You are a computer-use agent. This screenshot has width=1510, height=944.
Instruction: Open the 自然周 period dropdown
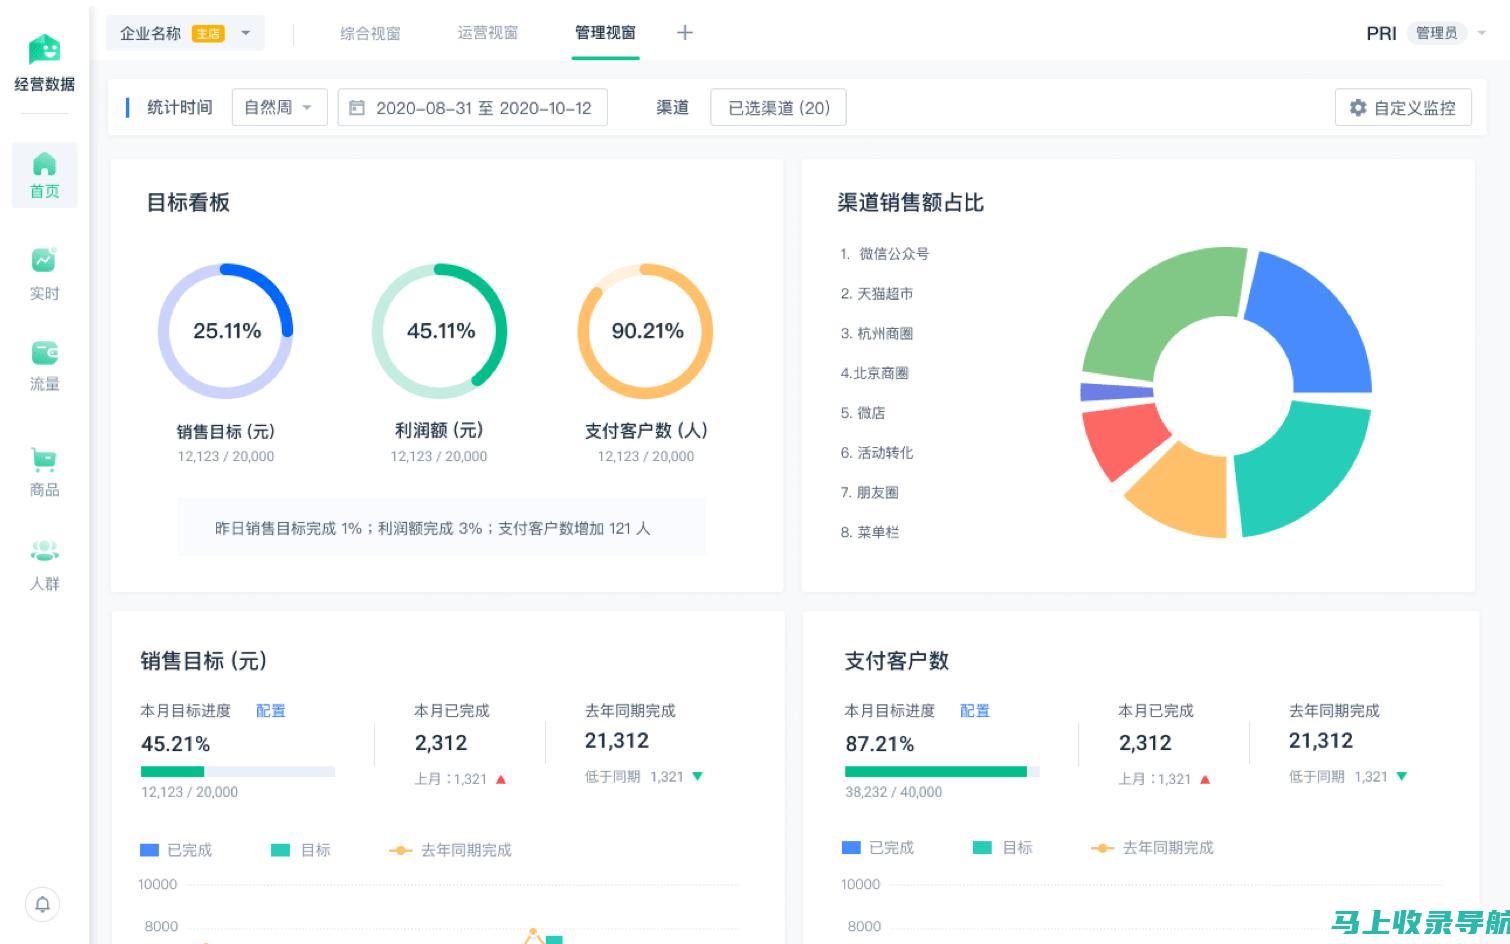click(280, 108)
